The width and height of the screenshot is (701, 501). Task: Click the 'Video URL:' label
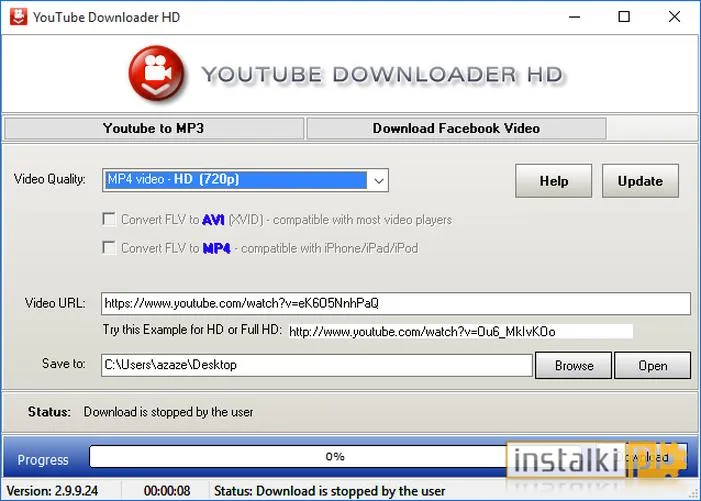click(x=55, y=303)
